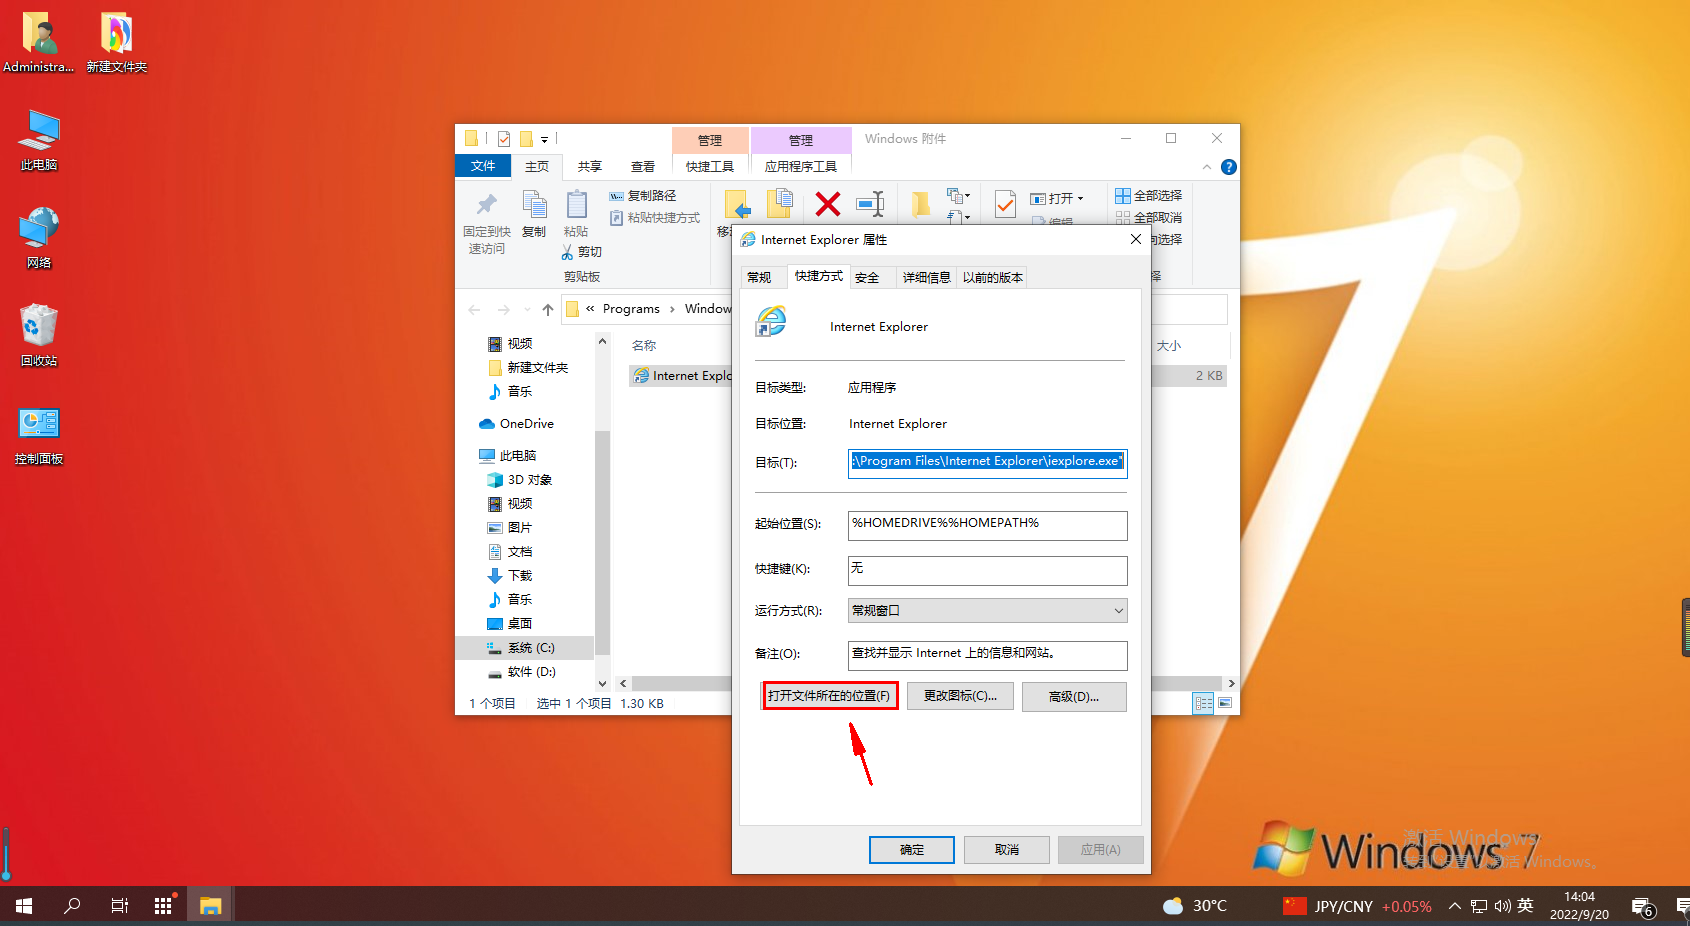Screen dimensions: 1690x926
Task: Open the Quick Access Toolbar customize dropdown
Action: [x=544, y=140]
